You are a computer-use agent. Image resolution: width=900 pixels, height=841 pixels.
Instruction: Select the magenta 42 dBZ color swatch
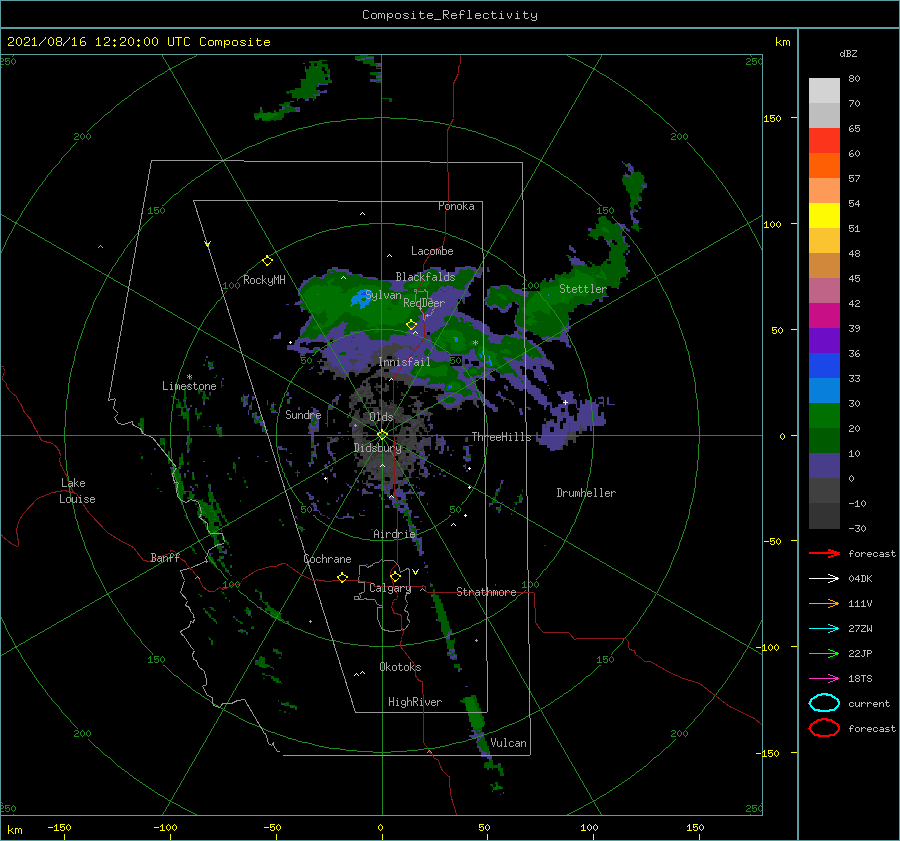coord(824,315)
